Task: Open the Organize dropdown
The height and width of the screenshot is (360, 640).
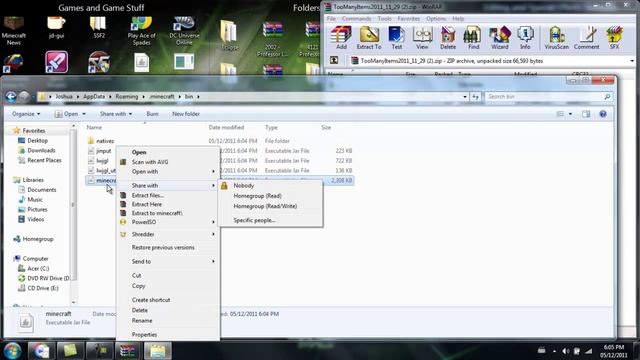Action: [x=26, y=114]
